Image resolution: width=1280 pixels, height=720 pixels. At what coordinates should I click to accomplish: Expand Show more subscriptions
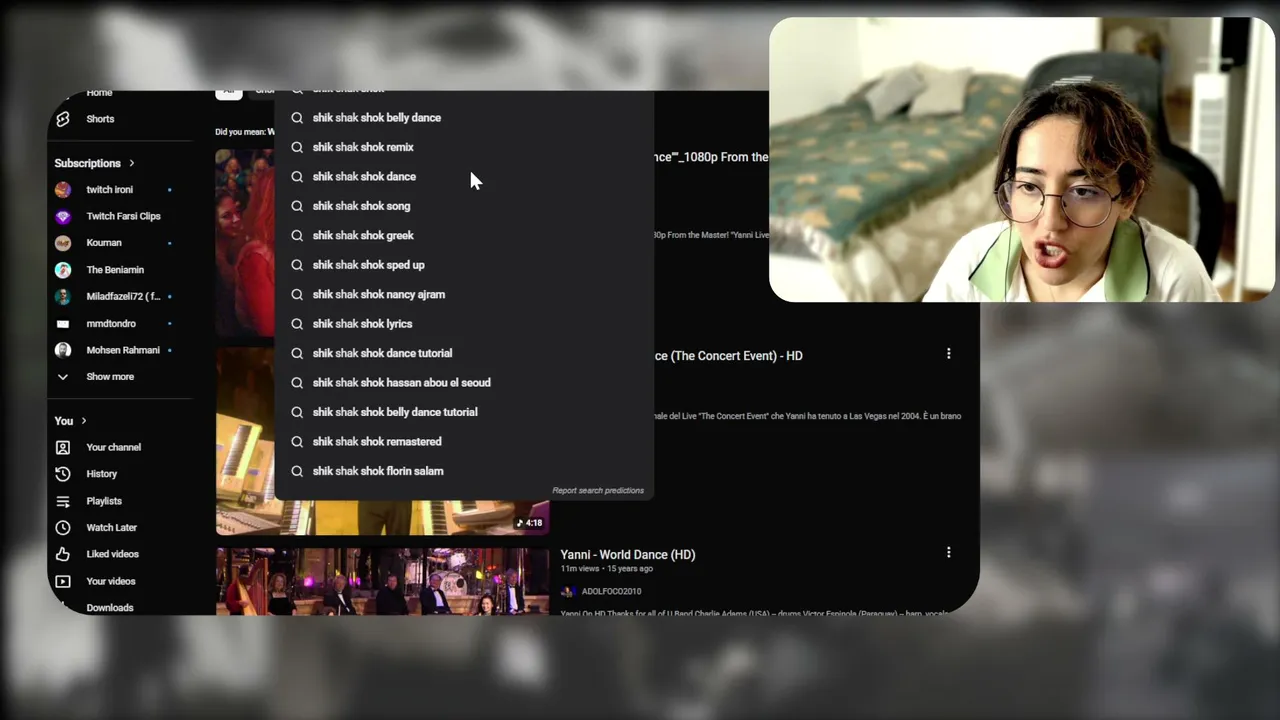[x=110, y=377]
